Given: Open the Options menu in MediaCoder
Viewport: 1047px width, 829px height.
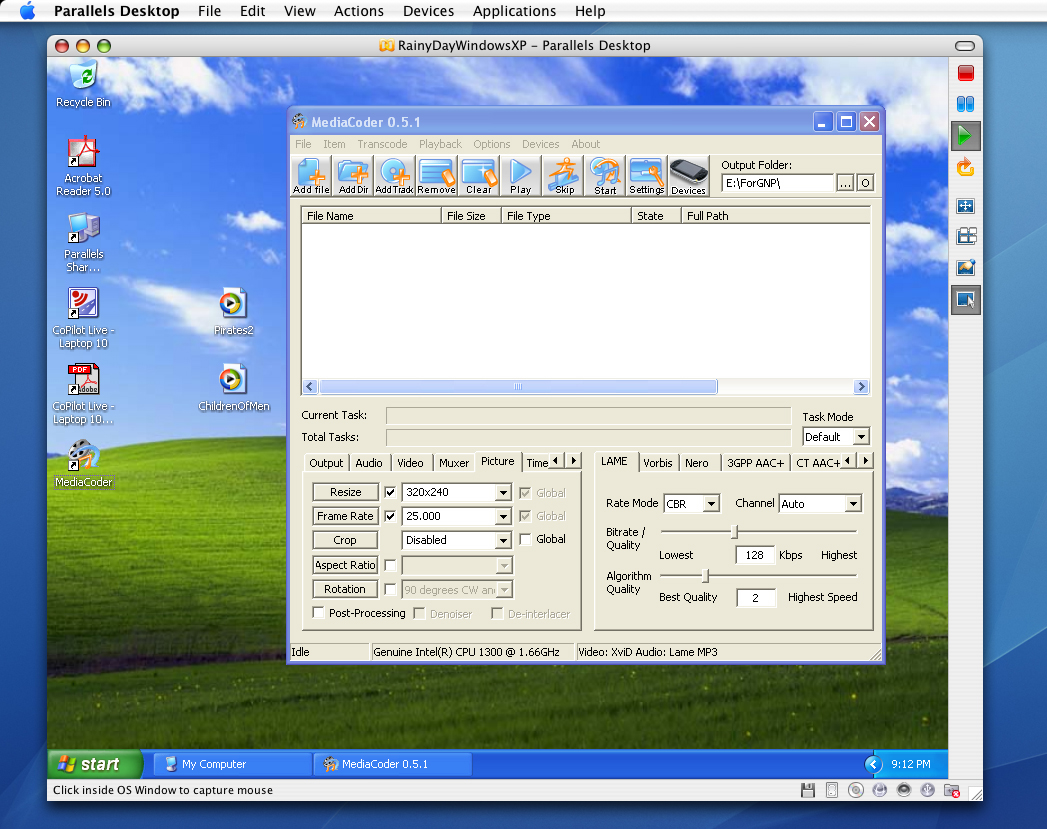Looking at the screenshot, I should point(491,144).
